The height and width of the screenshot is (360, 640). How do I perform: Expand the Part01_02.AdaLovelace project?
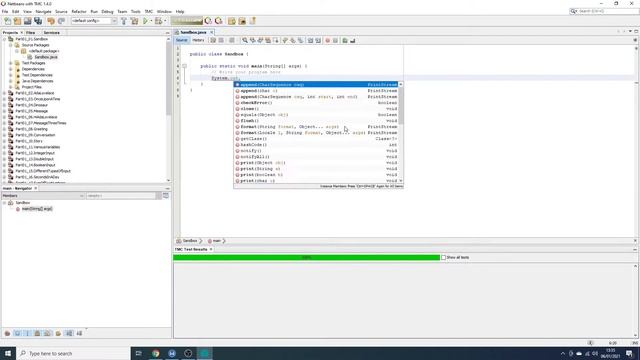(x=4, y=93)
